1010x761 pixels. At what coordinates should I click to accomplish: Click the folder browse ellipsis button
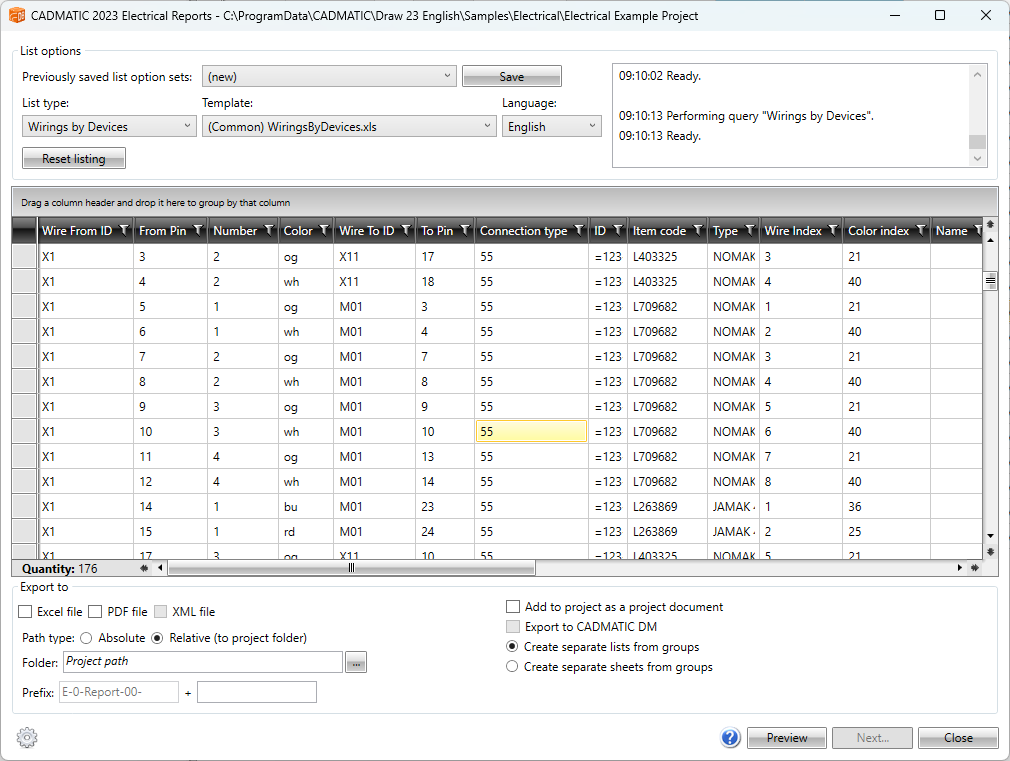pos(357,662)
